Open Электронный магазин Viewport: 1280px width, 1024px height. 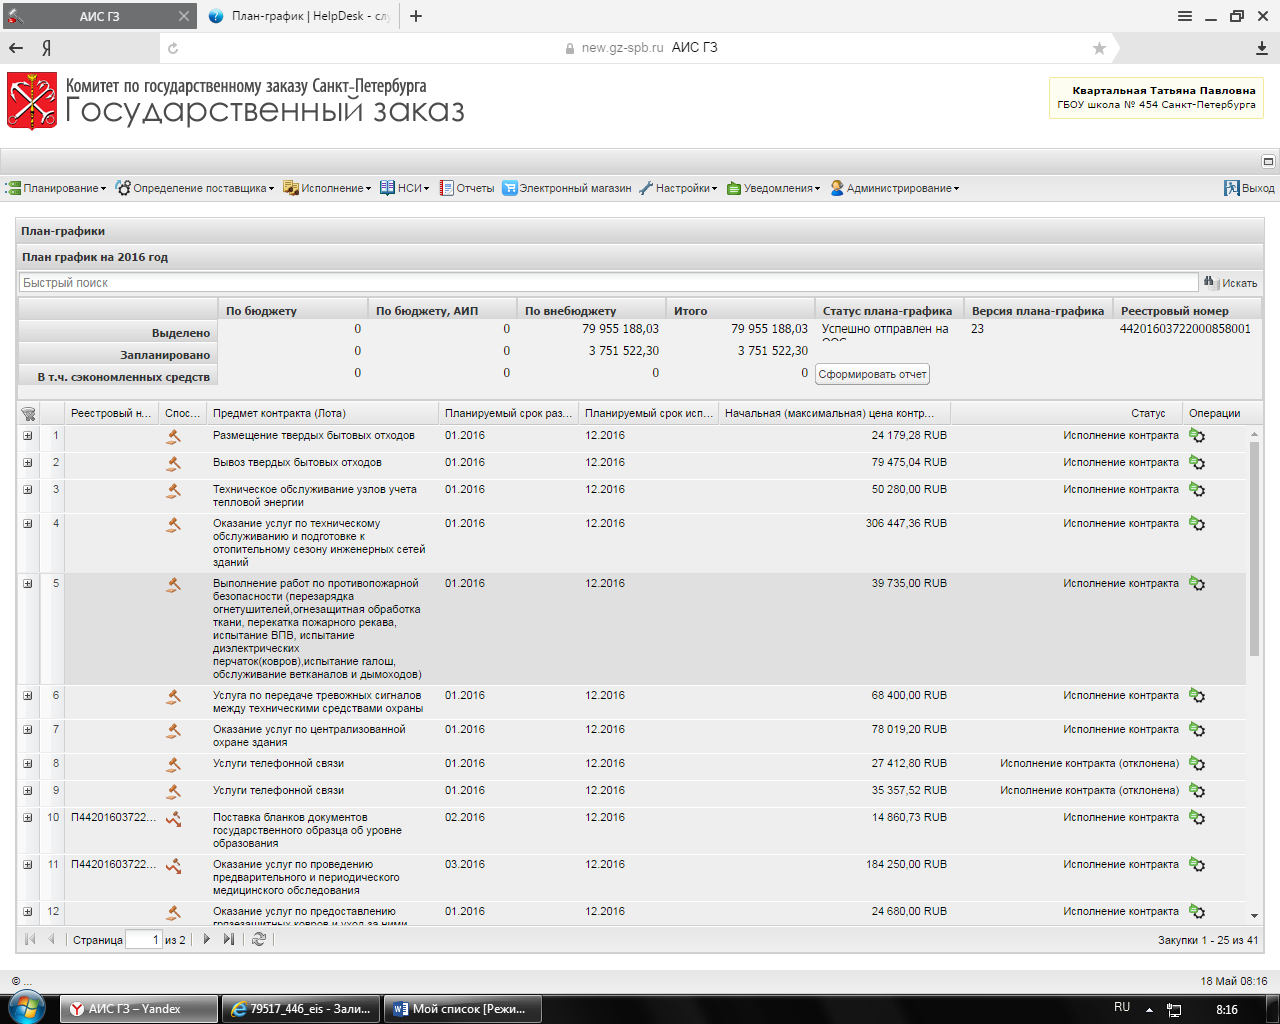(x=567, y=188)
